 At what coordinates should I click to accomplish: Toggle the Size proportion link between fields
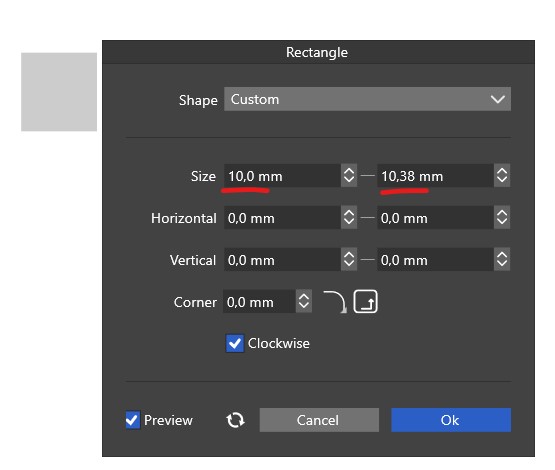(x=367, y=176)
